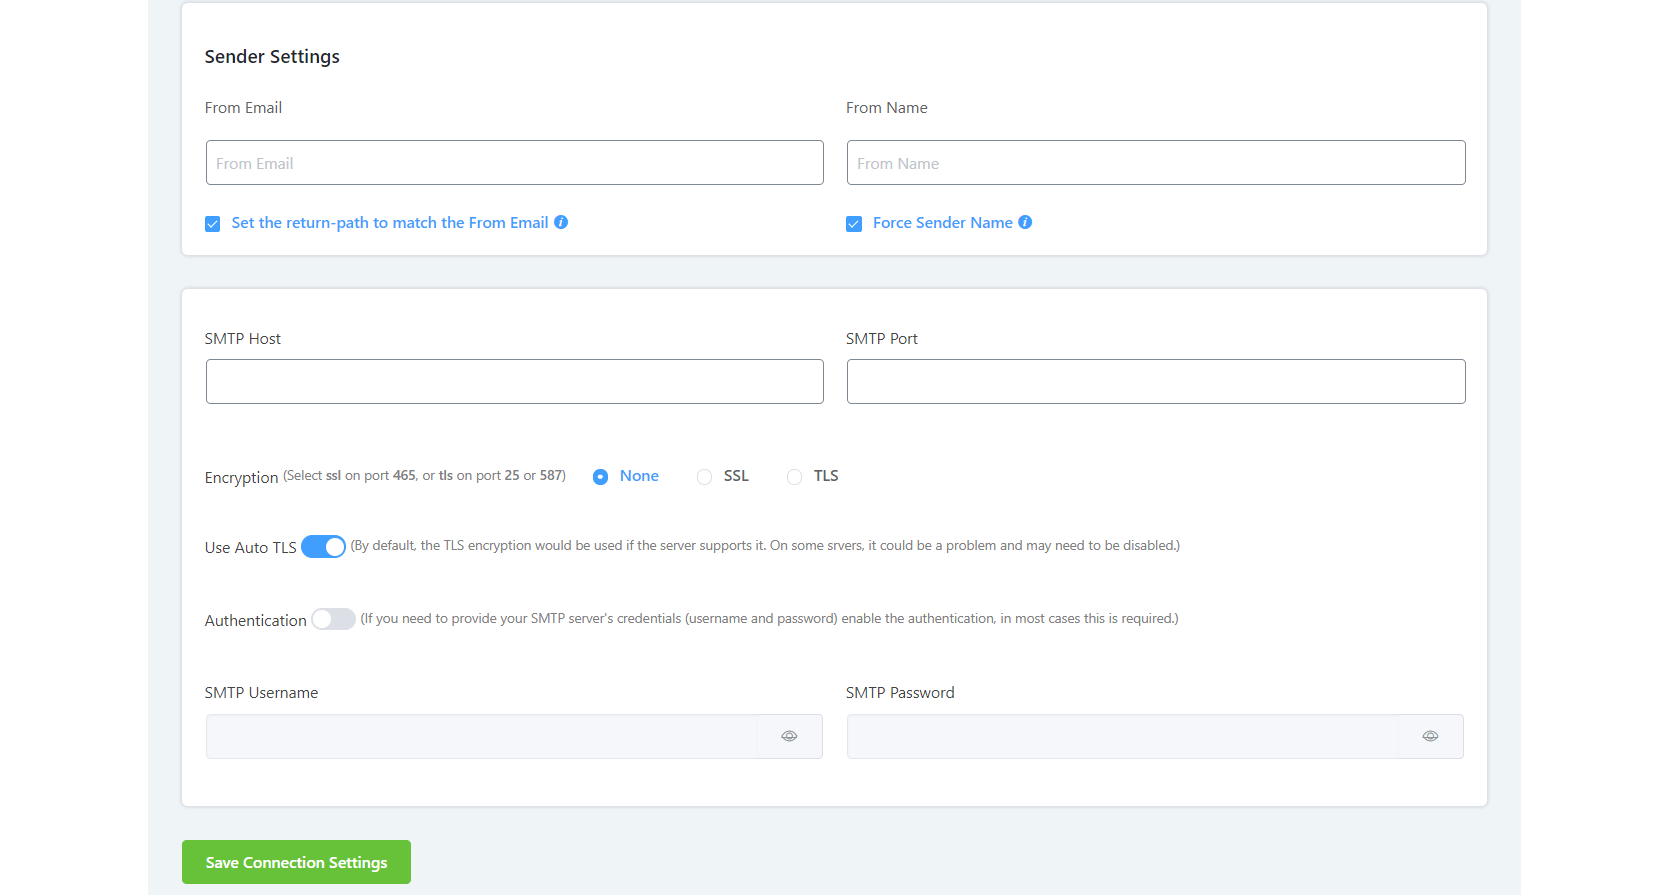Click 'Set the return-path to match' label

pos(390,223)
